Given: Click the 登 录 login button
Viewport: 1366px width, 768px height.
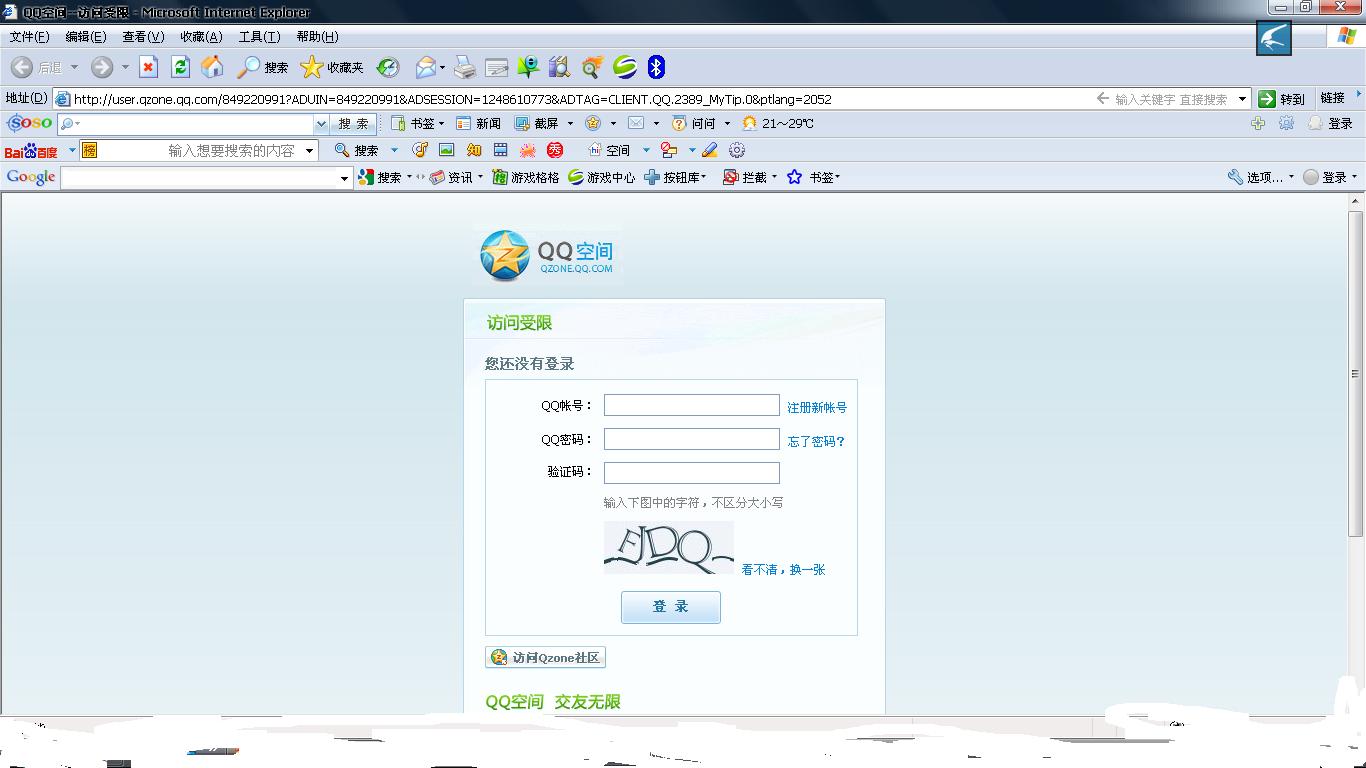Looking at the screenshot, I should coord(670,607).
